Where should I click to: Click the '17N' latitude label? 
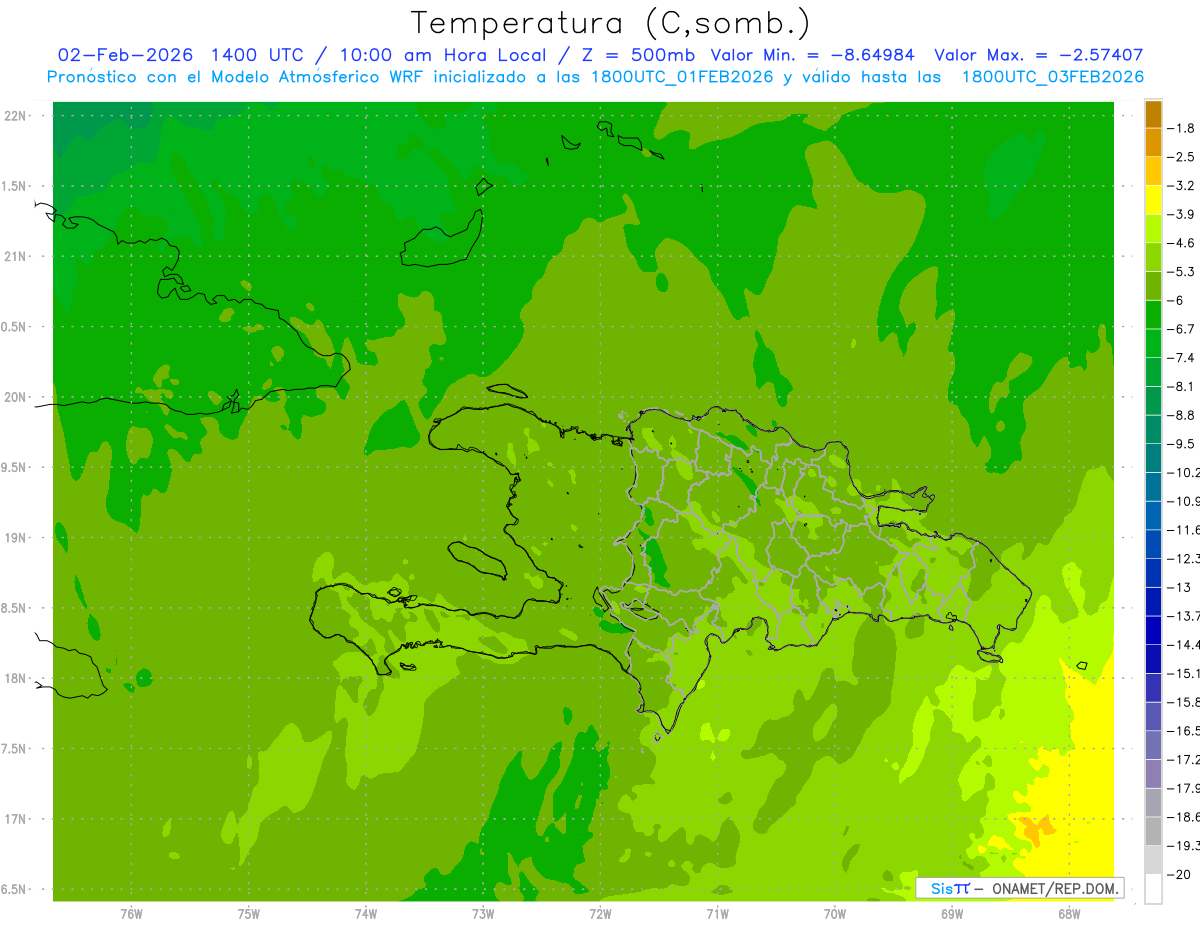pyautogui.click(x=15, y=819)
